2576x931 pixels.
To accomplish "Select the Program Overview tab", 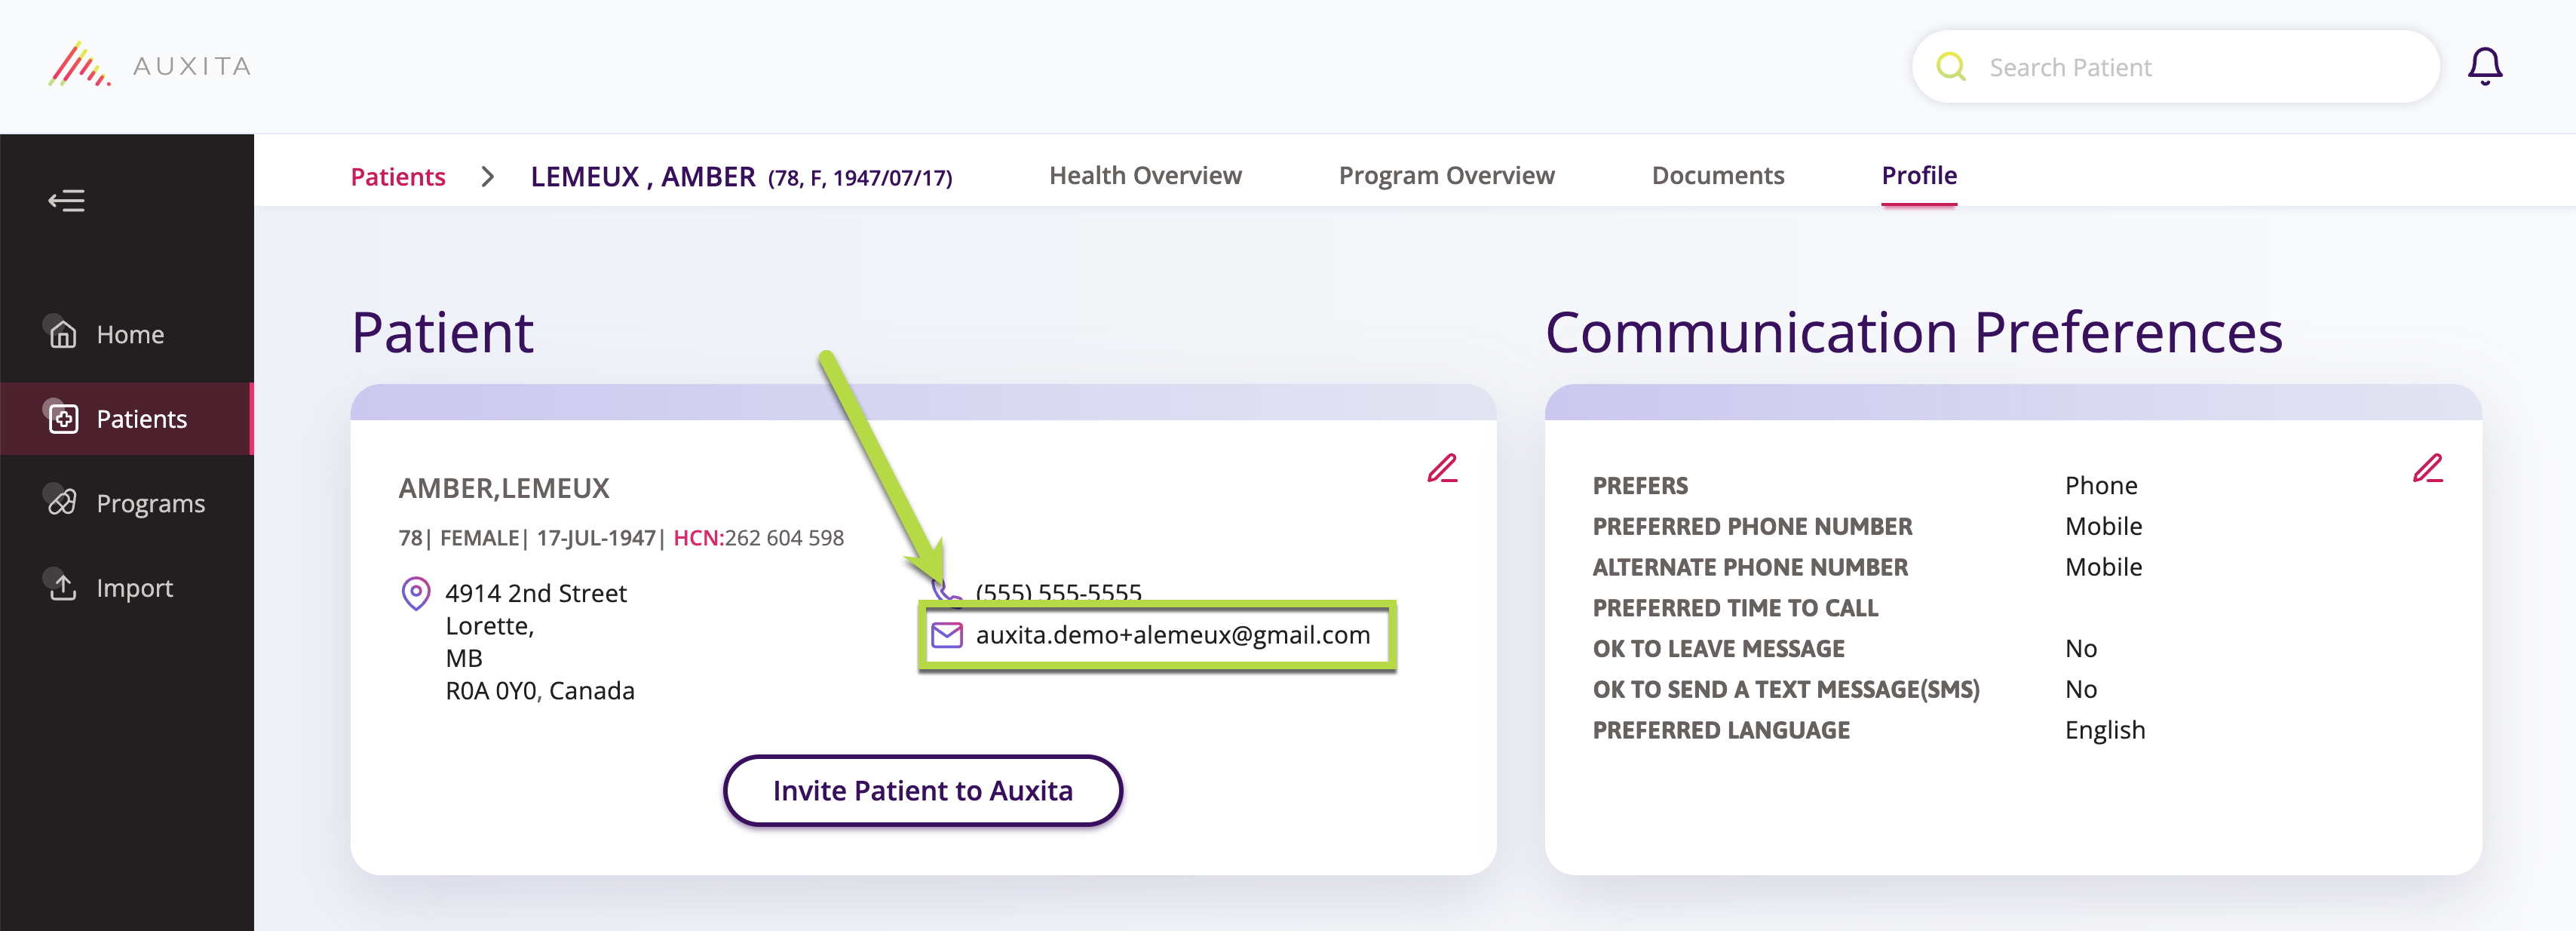I will (x=1446, y=175).
